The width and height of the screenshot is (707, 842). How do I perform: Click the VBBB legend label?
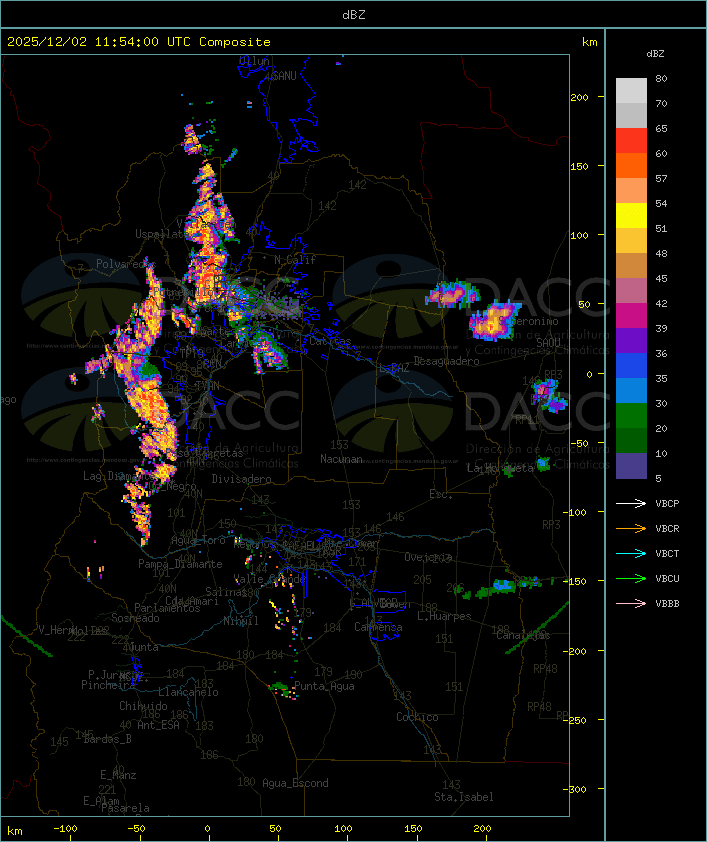(x=667, y=604)
